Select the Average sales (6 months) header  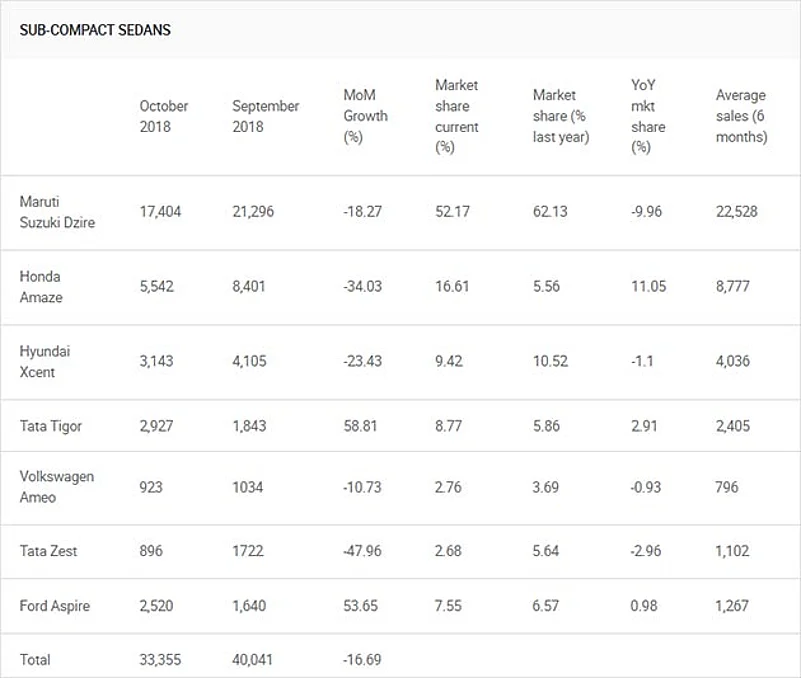[741, 116]
